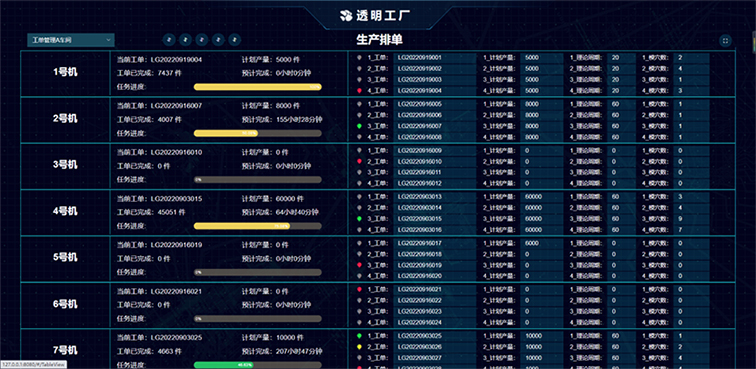This screenshot has width=756, height=369.
Task: Open the 工单管理A车间 workshop dropdown
Action: (x=71, y=40)
